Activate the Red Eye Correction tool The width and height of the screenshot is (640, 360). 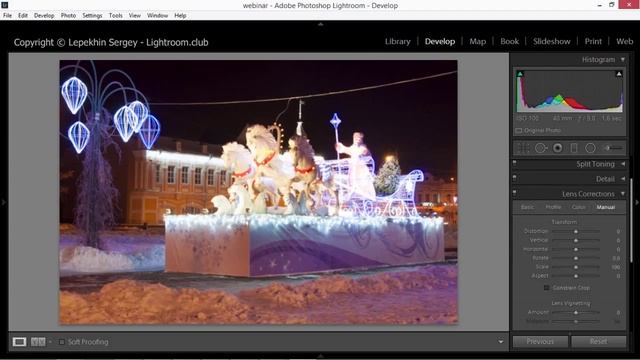(x=557, y=148)
